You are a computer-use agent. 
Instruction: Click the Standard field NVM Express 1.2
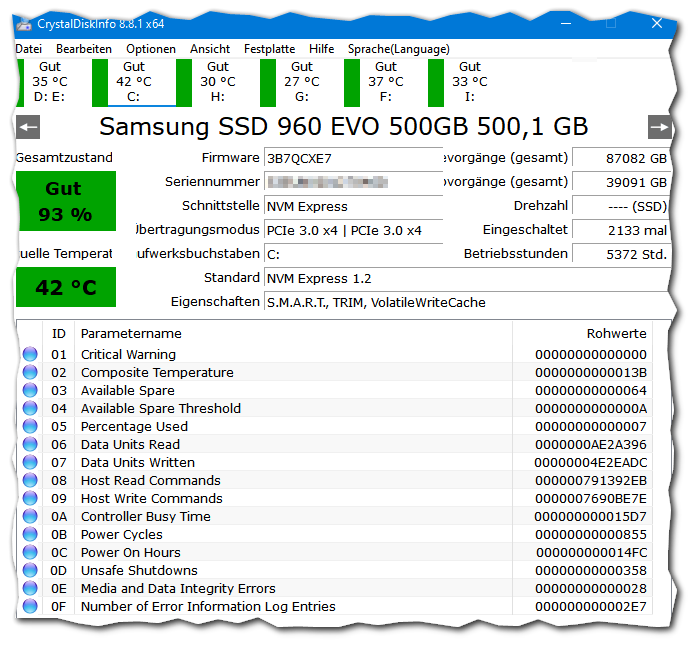pos(467,278)
